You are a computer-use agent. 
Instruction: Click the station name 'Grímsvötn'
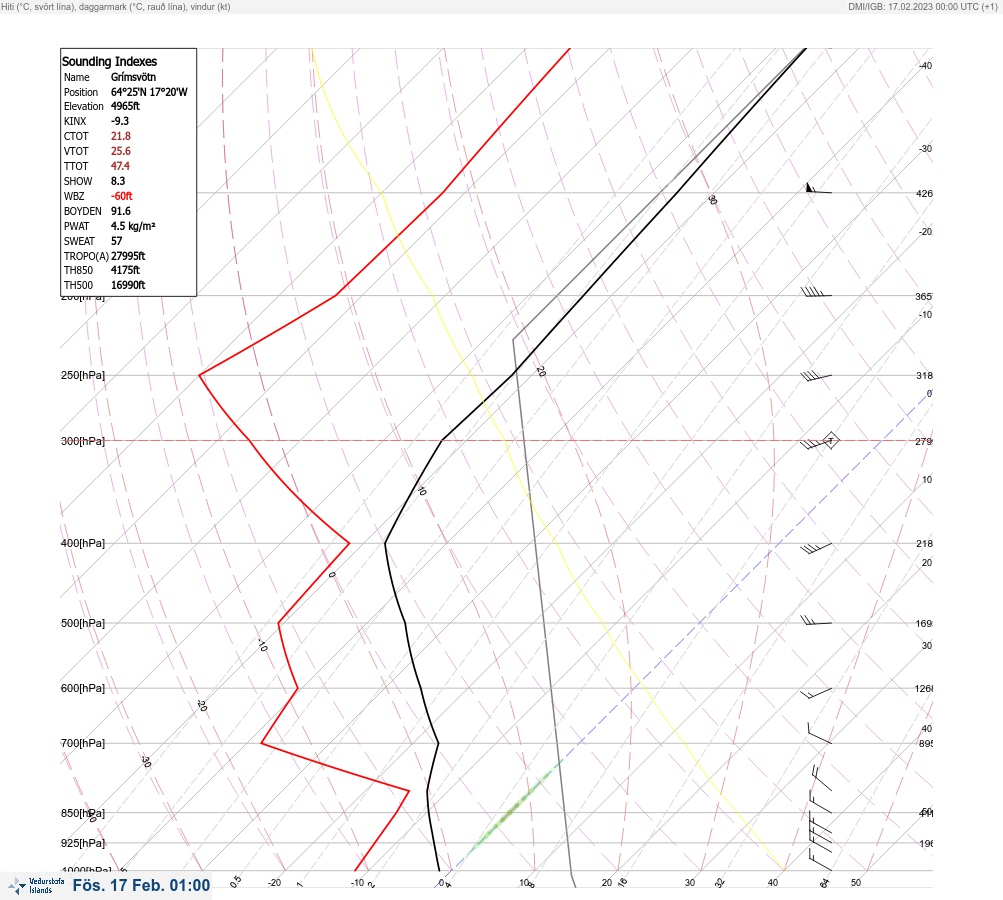[x=134, y=77]
